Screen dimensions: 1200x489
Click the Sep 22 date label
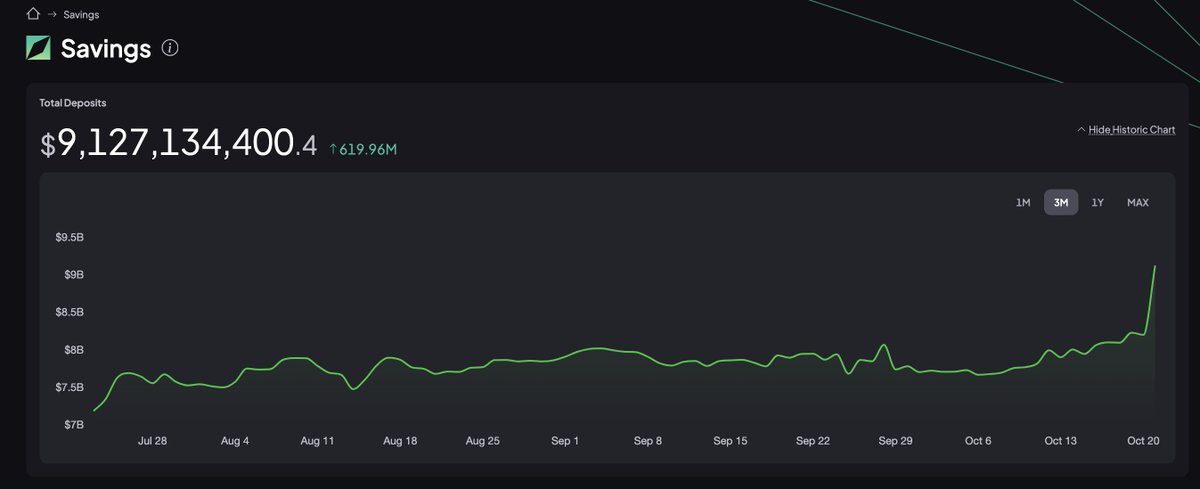[x=813, y=441]
